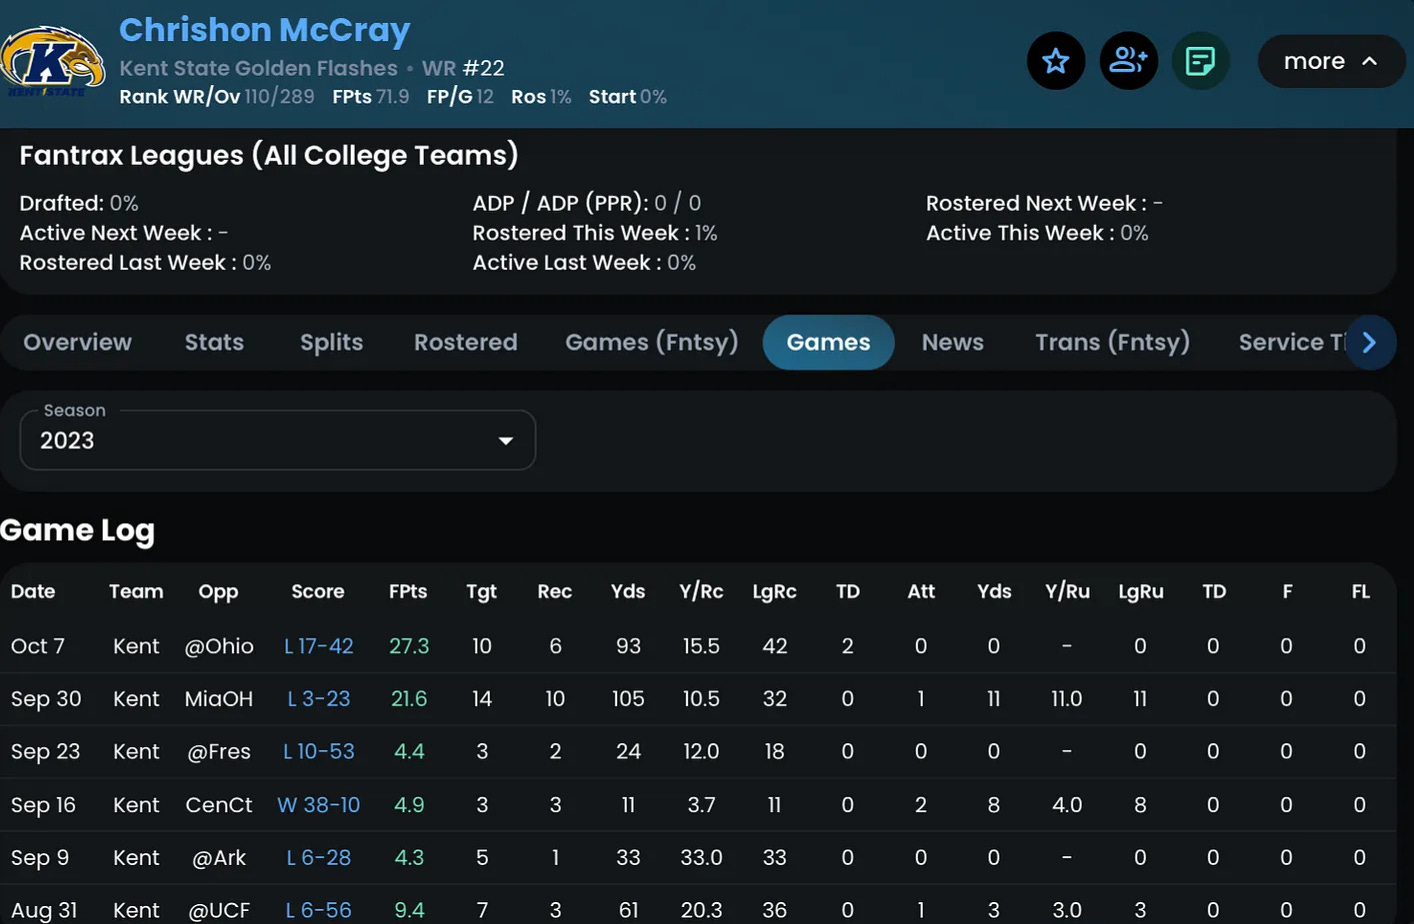Click the CenCt opponent cell
Screen dimensions: 1414x924
coord(219,805)
